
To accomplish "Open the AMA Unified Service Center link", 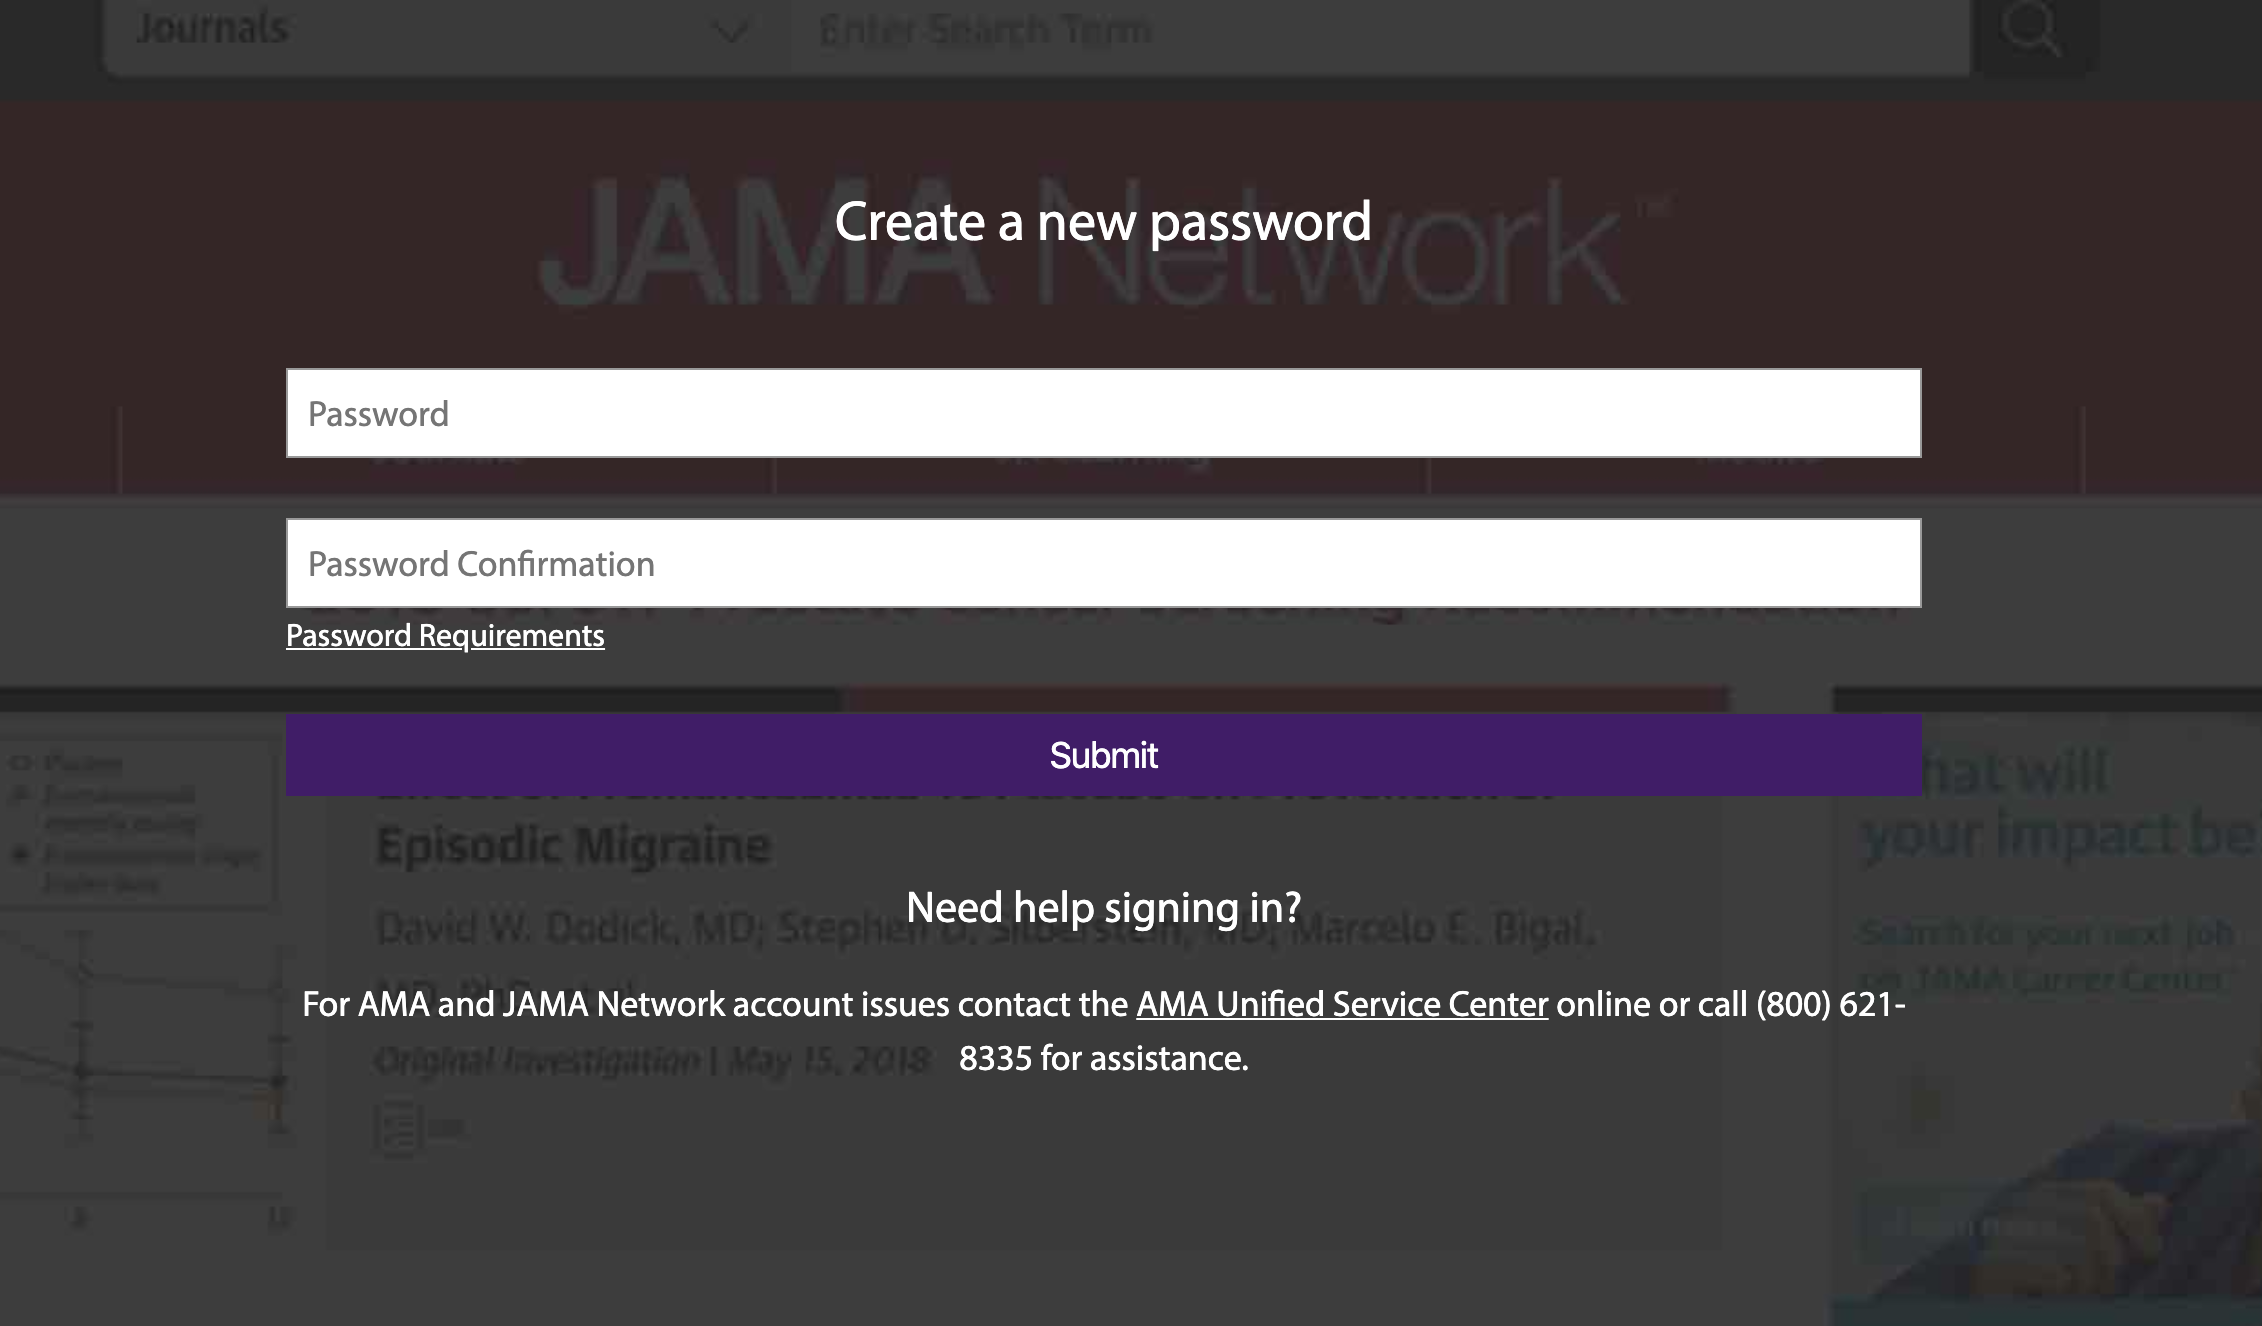I will (x=1342, y=1004).
